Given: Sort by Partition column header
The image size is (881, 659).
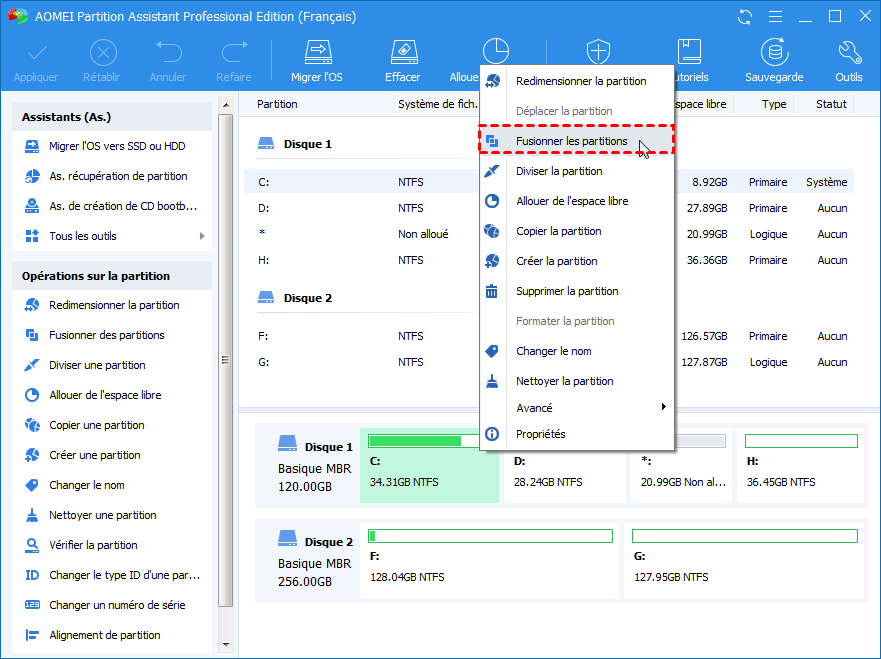Looking at the screenshot, I should click(278, 104).
